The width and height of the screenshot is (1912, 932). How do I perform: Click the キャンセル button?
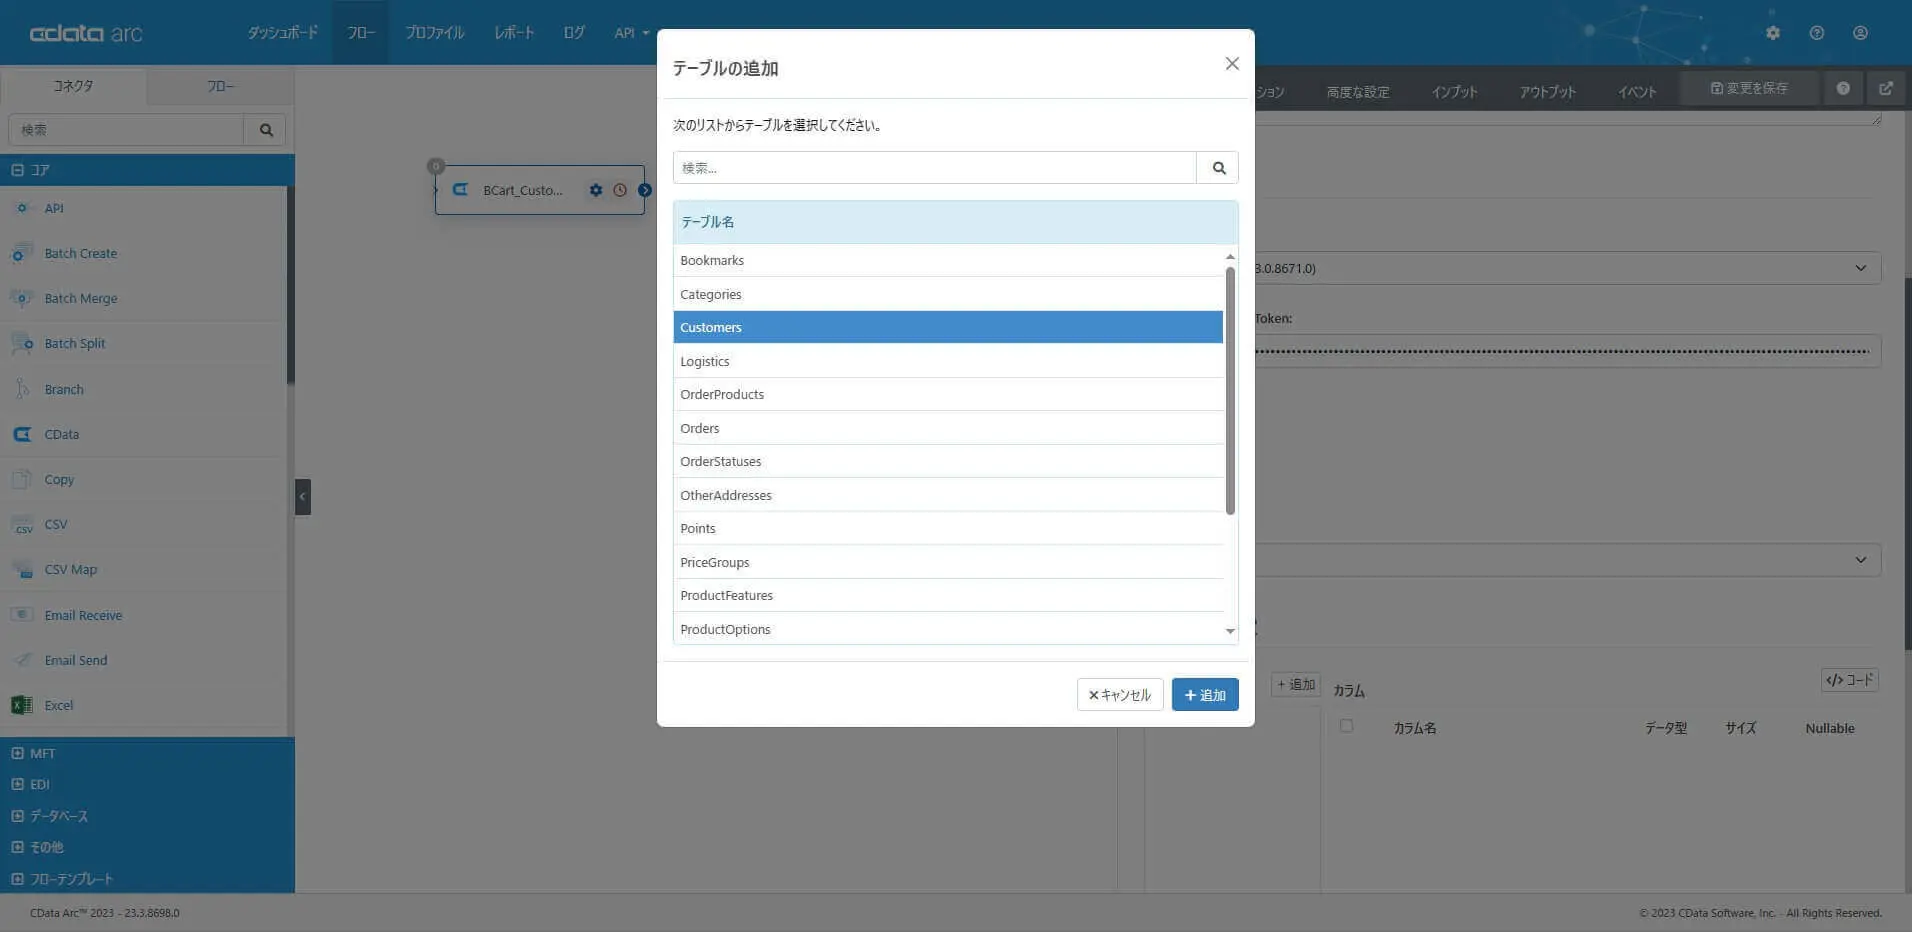(1120, 695)
